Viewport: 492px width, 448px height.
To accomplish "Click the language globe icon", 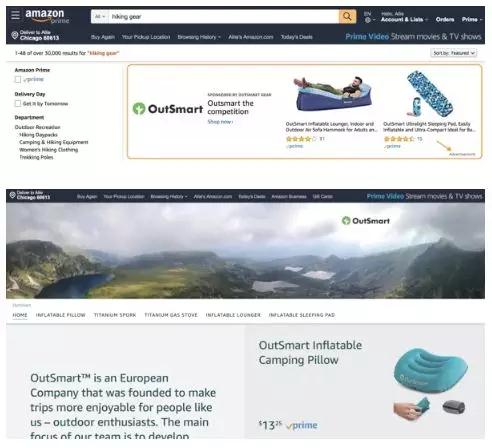I will point(368,20).
